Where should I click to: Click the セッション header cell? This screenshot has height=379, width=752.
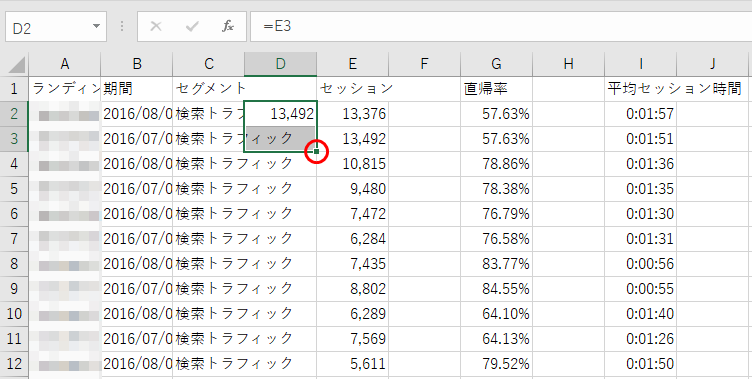point(352,89)
